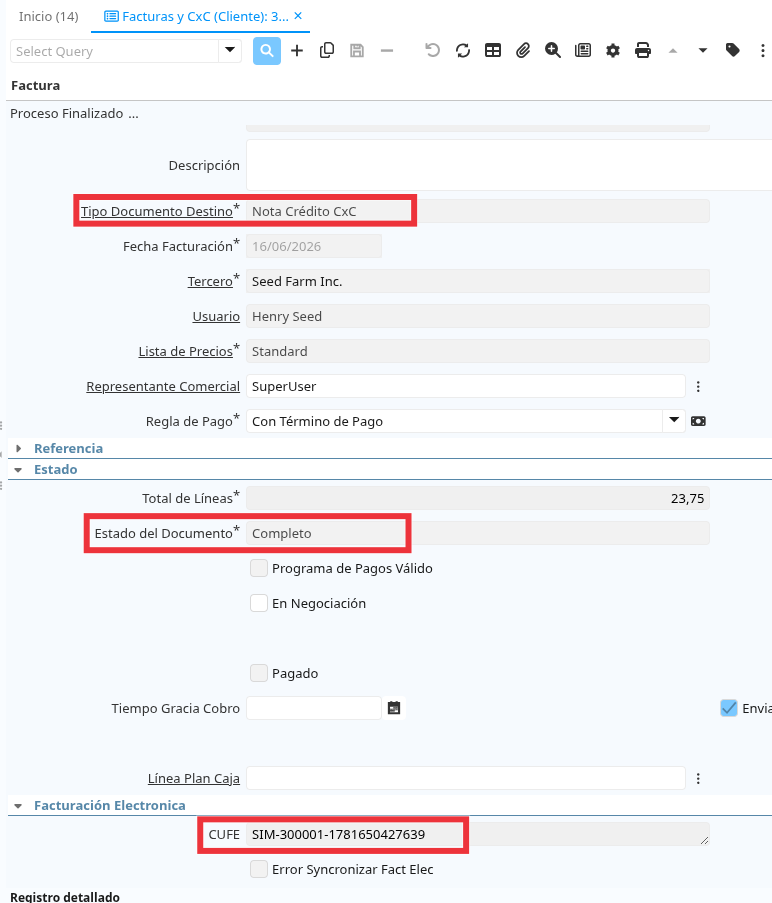Click the Tercero field Seed Farm Inc.

[x=478, y=282]
